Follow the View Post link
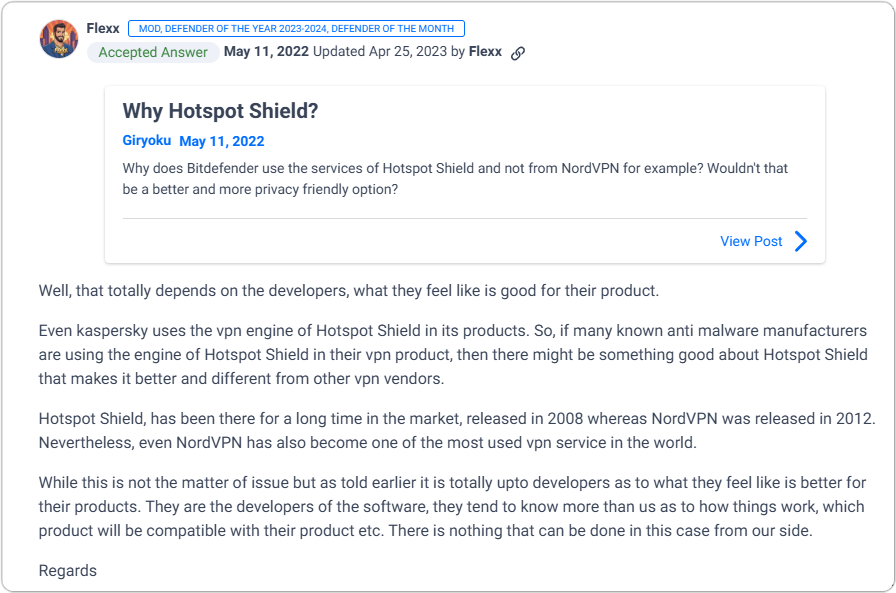Image resolution: width=896 pixels, height=593 pixels. coord(751,241)
